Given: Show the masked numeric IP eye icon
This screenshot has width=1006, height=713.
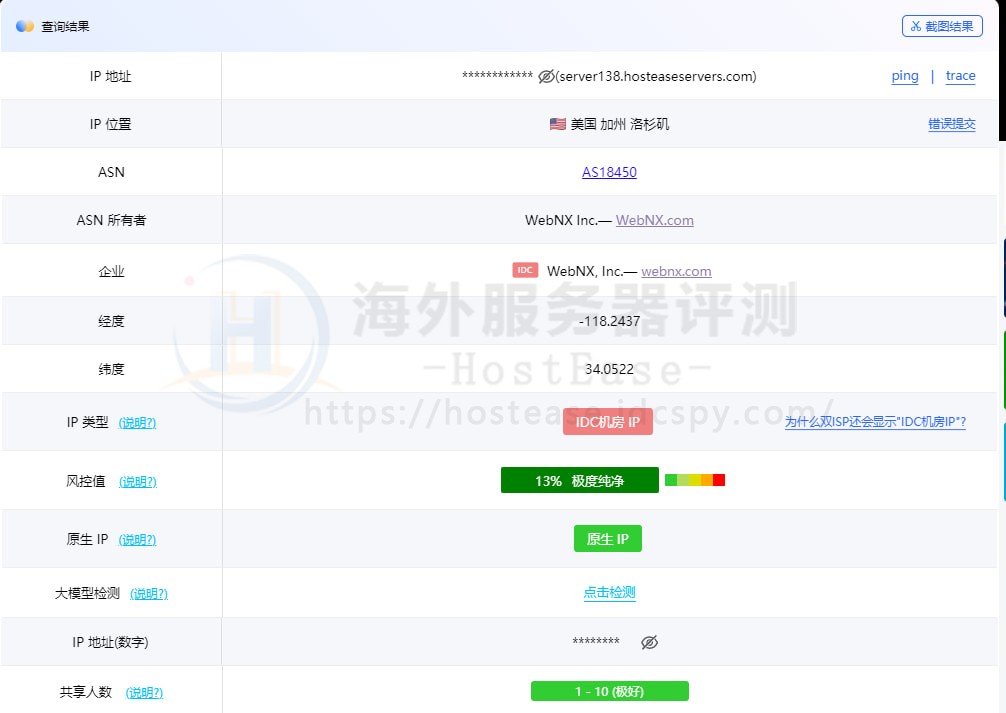Looking at the screenshot, I should (649, 642).
